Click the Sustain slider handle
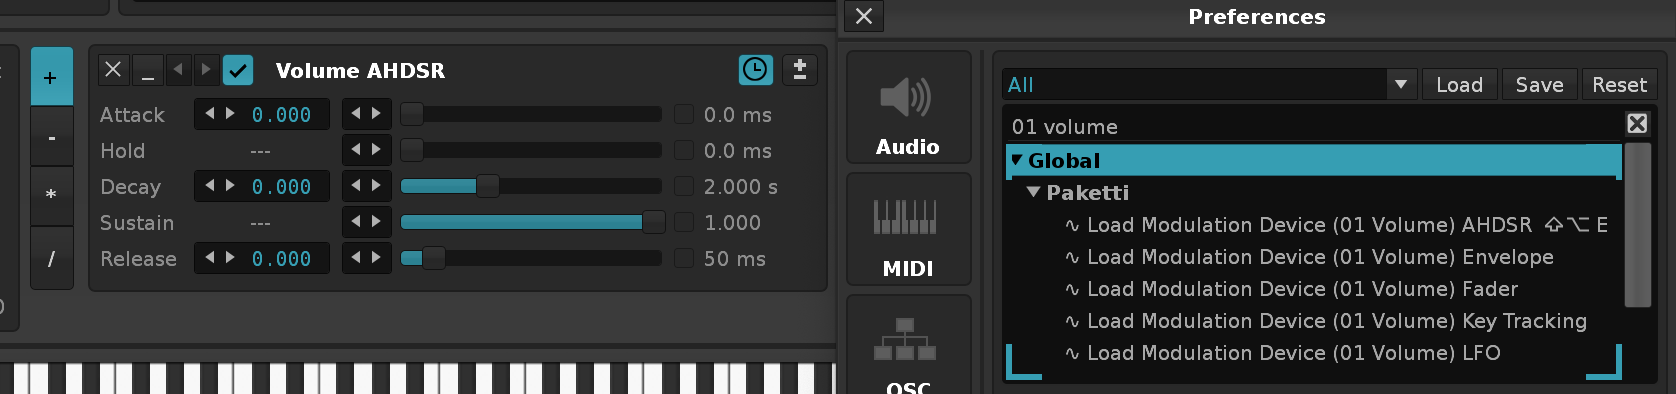Image resolution: width=1676 pixels, height=394 pixels. (x=654, y=222)
